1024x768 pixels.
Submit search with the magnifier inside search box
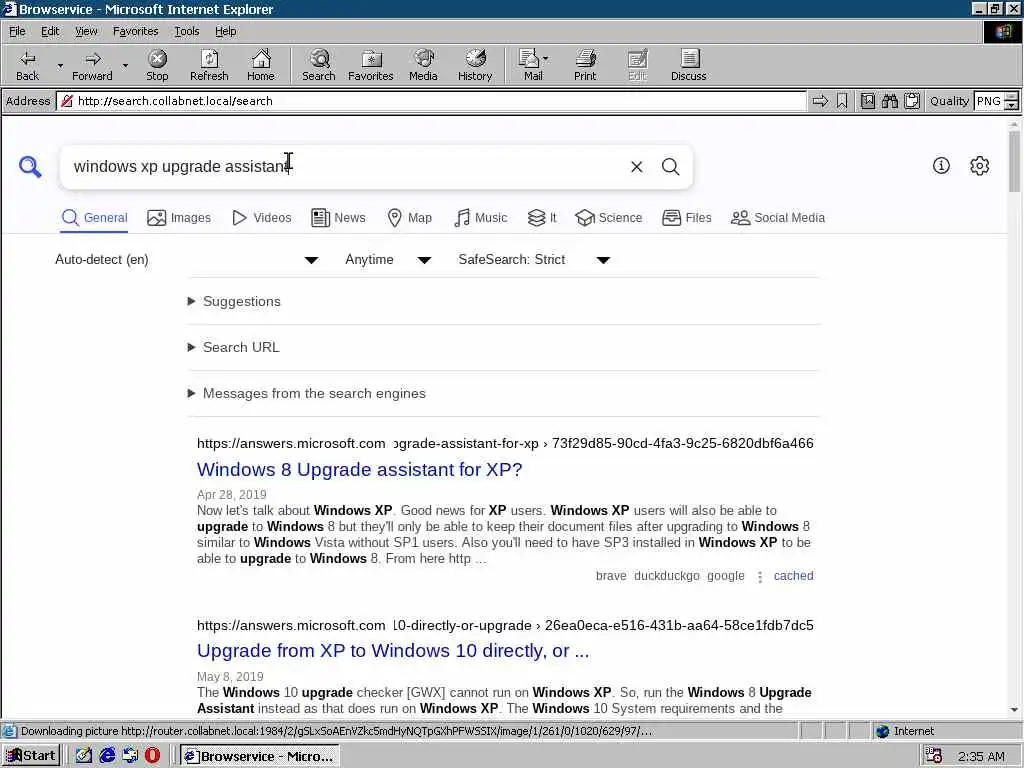(x=671, y=167)
